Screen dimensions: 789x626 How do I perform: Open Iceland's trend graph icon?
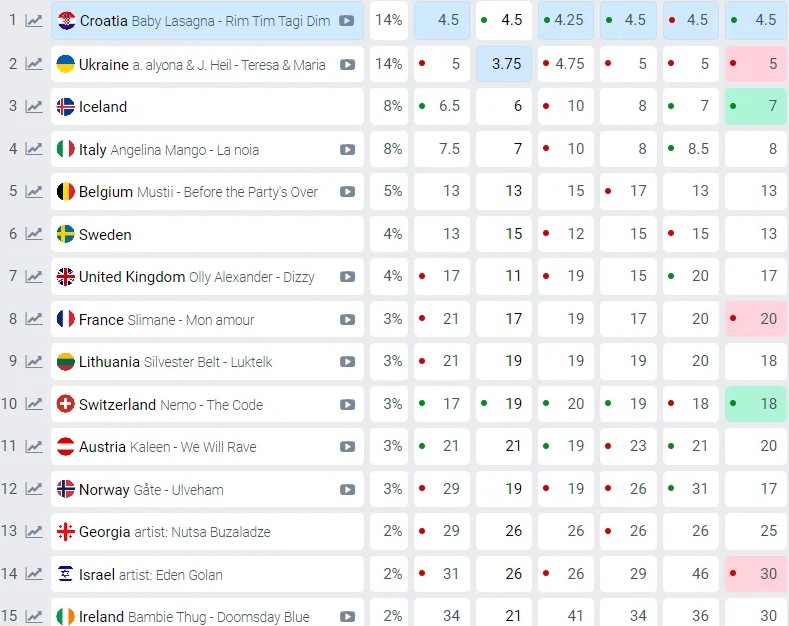point(34,107)
